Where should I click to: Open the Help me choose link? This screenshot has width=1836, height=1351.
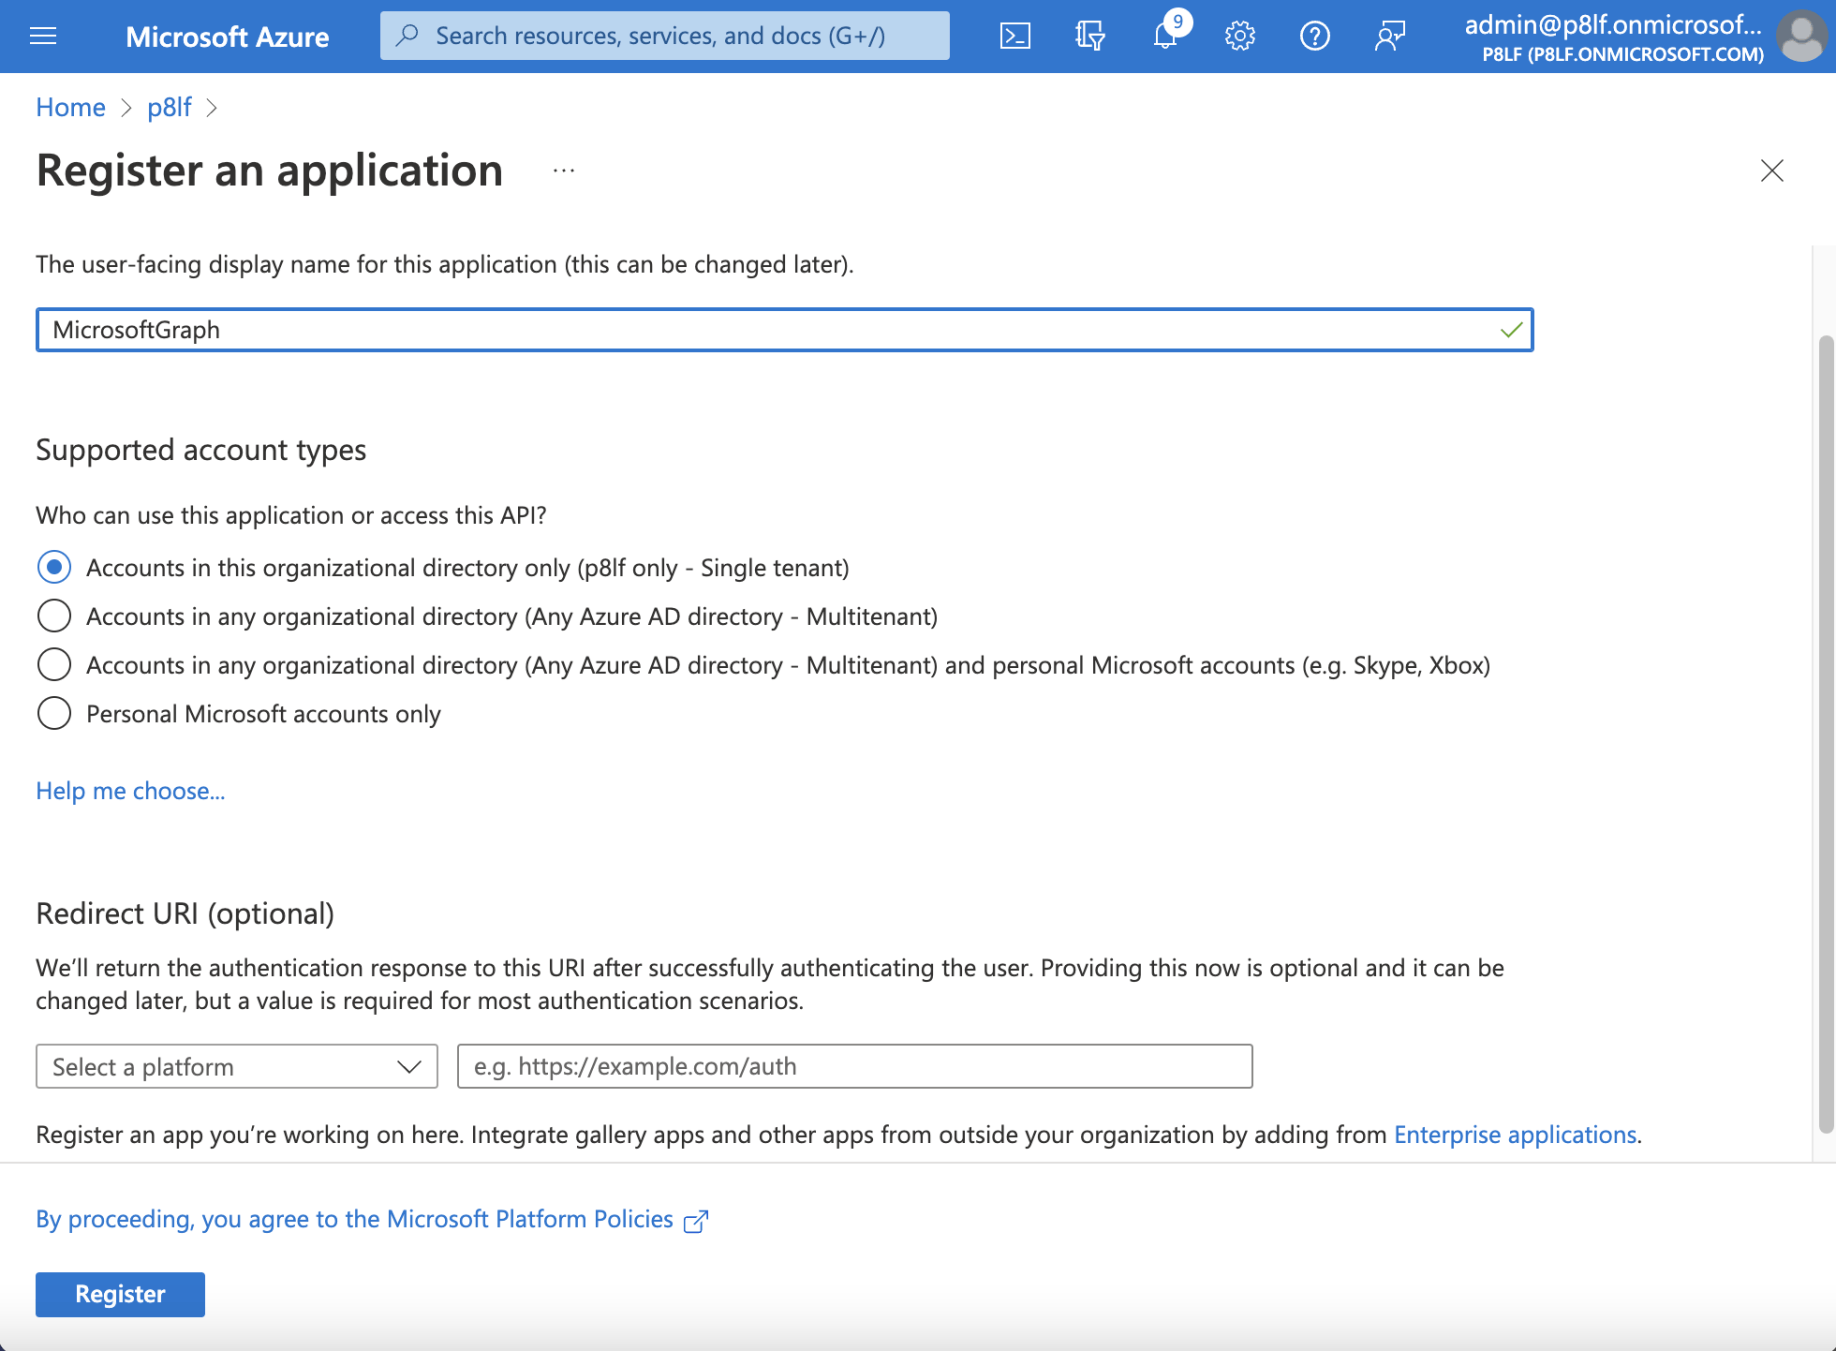[130, 790]
